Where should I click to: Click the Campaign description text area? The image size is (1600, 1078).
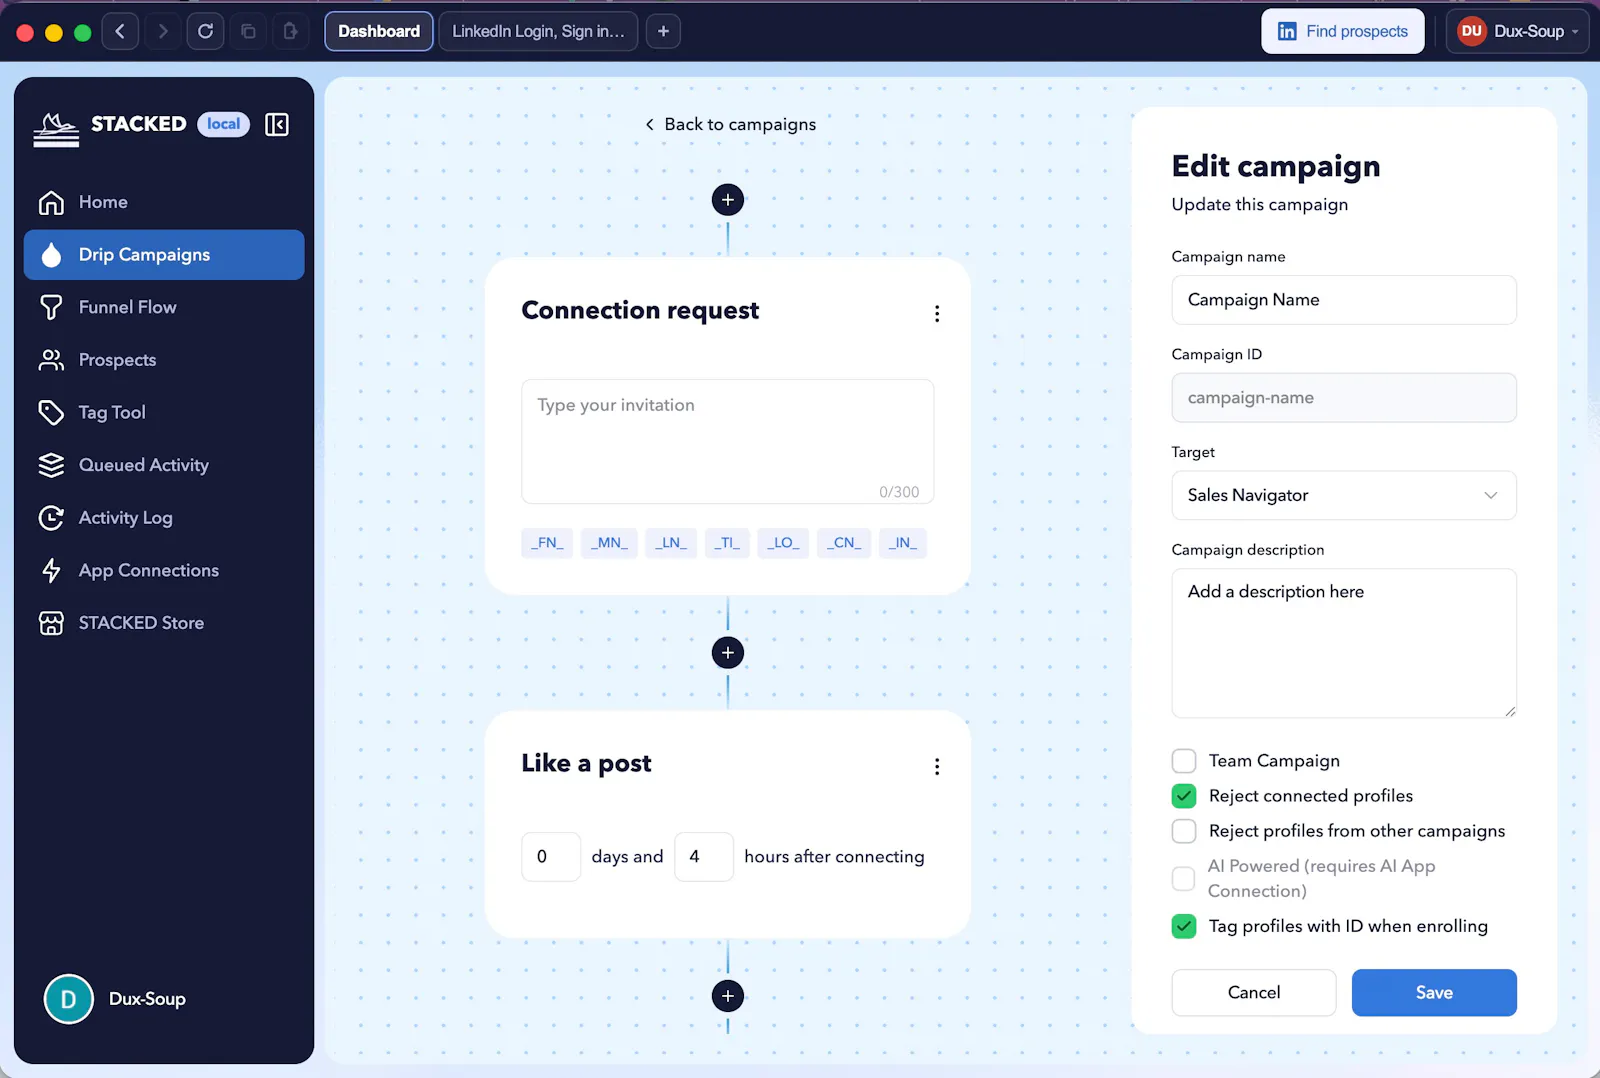(1344, 644)
